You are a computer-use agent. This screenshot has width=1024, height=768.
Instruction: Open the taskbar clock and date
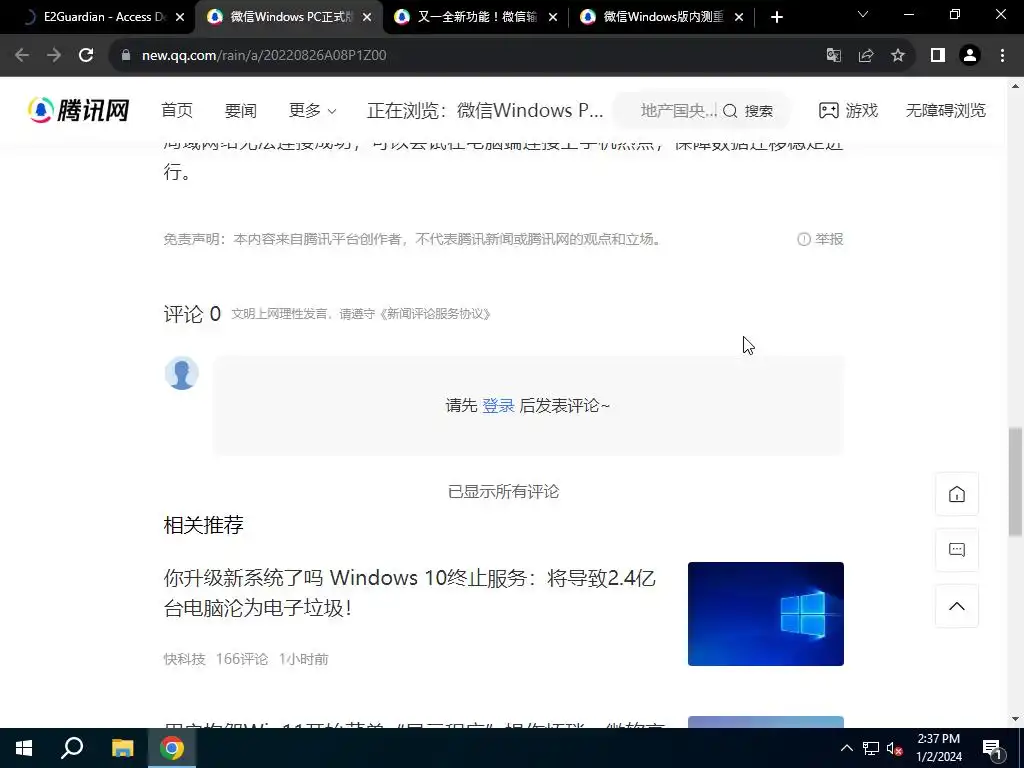pos(938,748)
